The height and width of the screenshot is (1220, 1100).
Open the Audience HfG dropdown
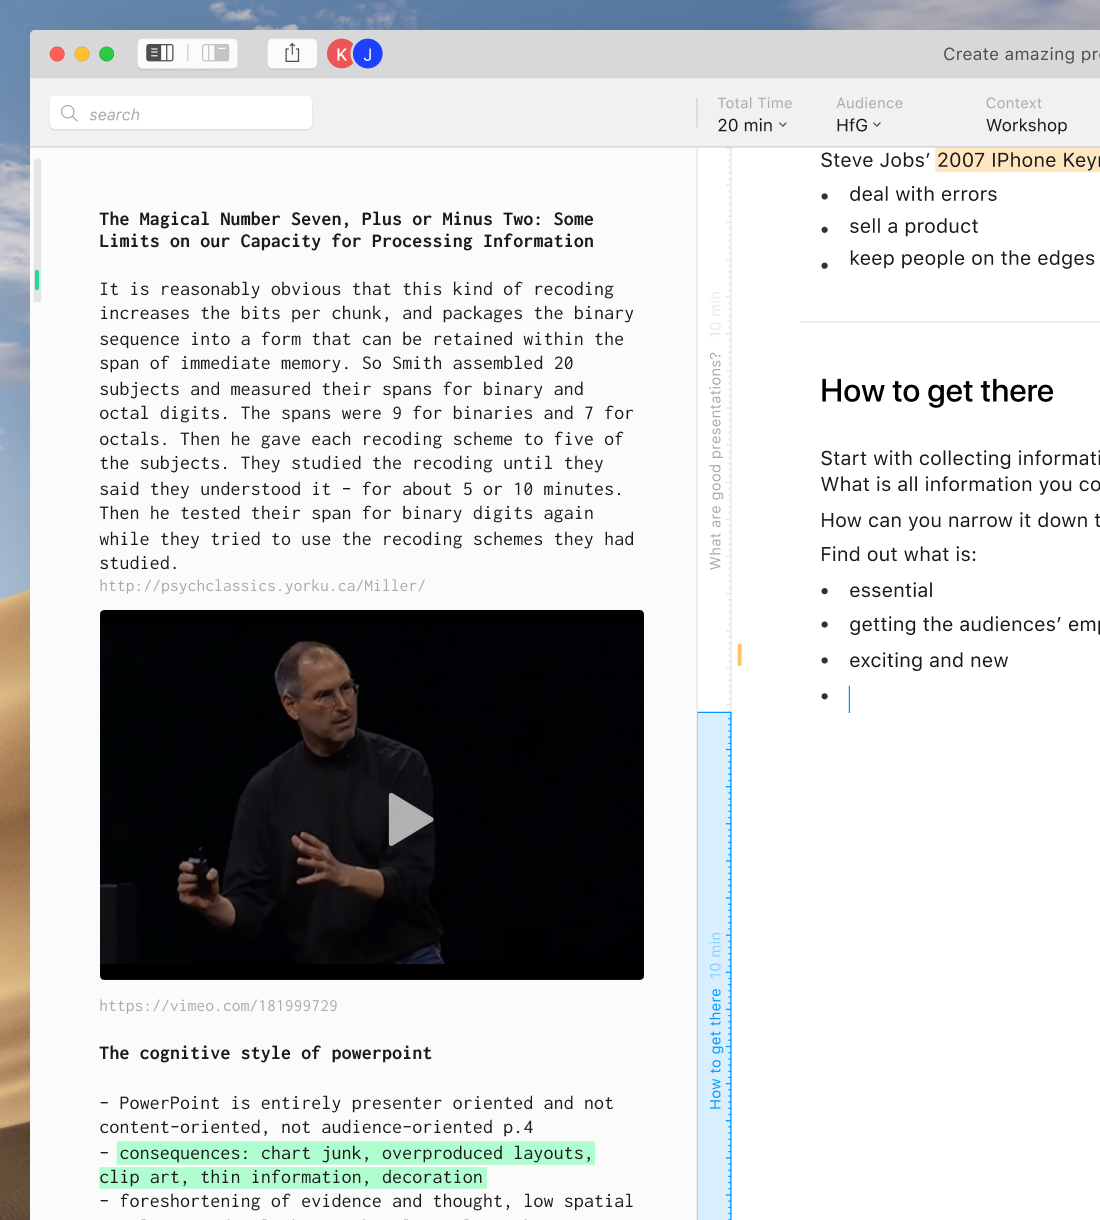click(859, 125)
